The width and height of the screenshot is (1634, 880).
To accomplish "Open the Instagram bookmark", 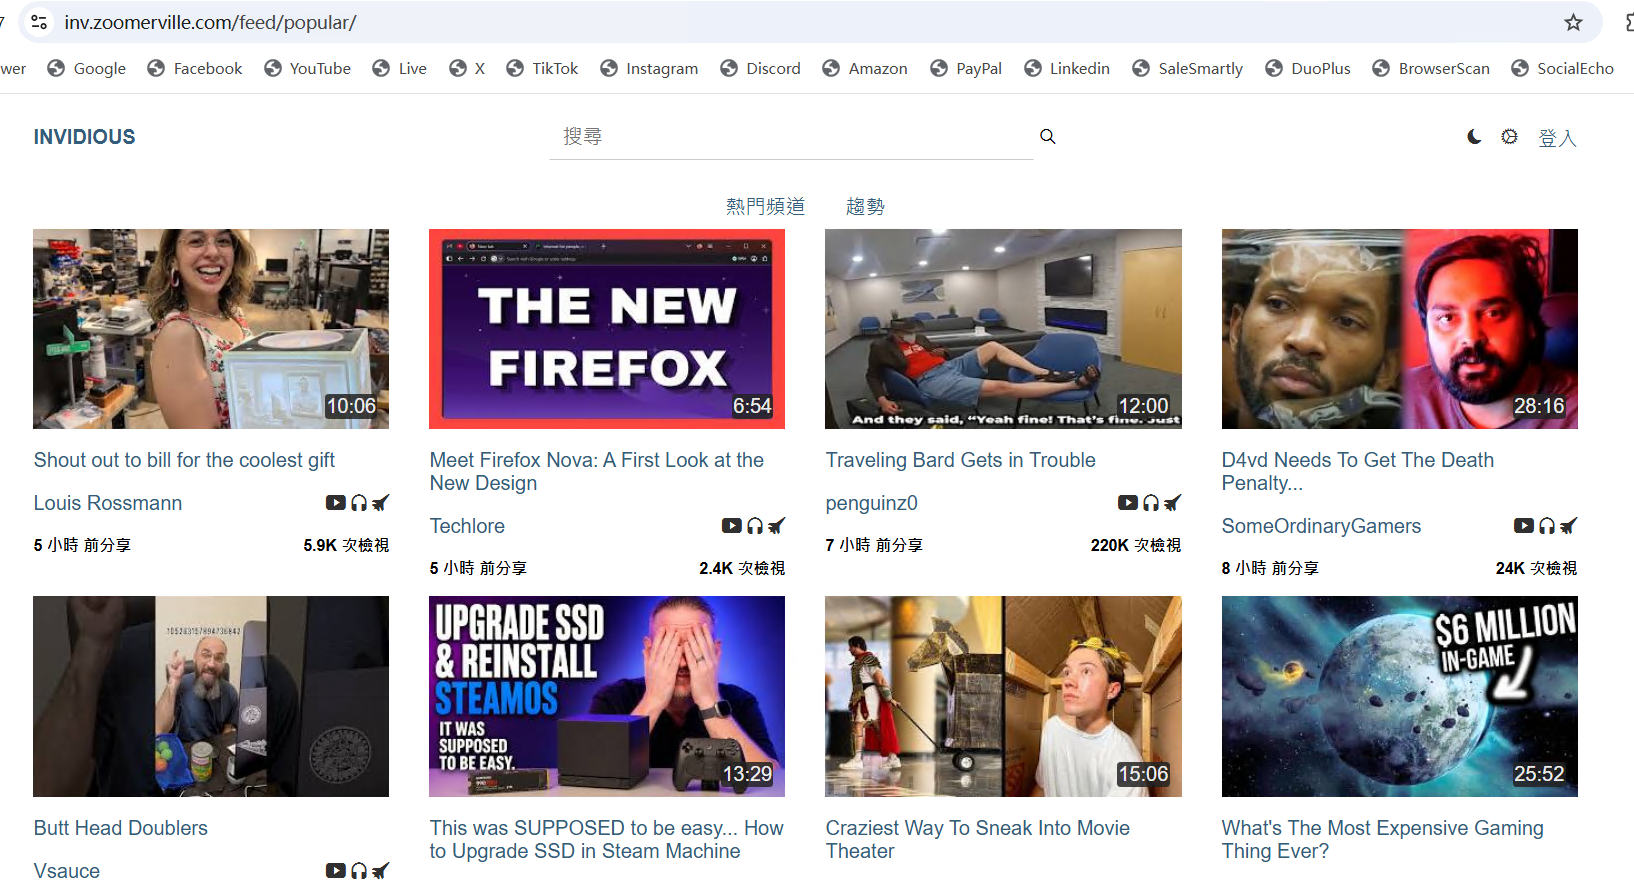I will pos(649,68).
